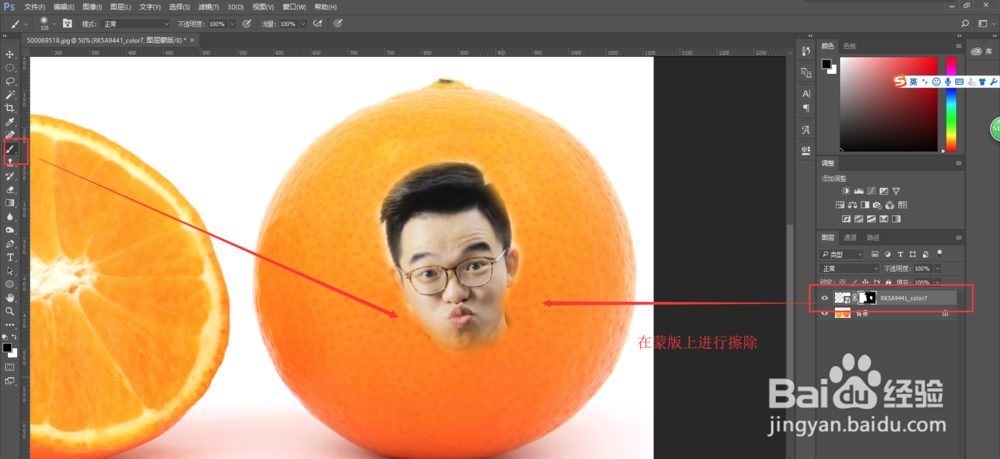This screenshot has height=459, width=1000.
Task: Toggle airbrush build-up mode
Action: click(317, 24)
